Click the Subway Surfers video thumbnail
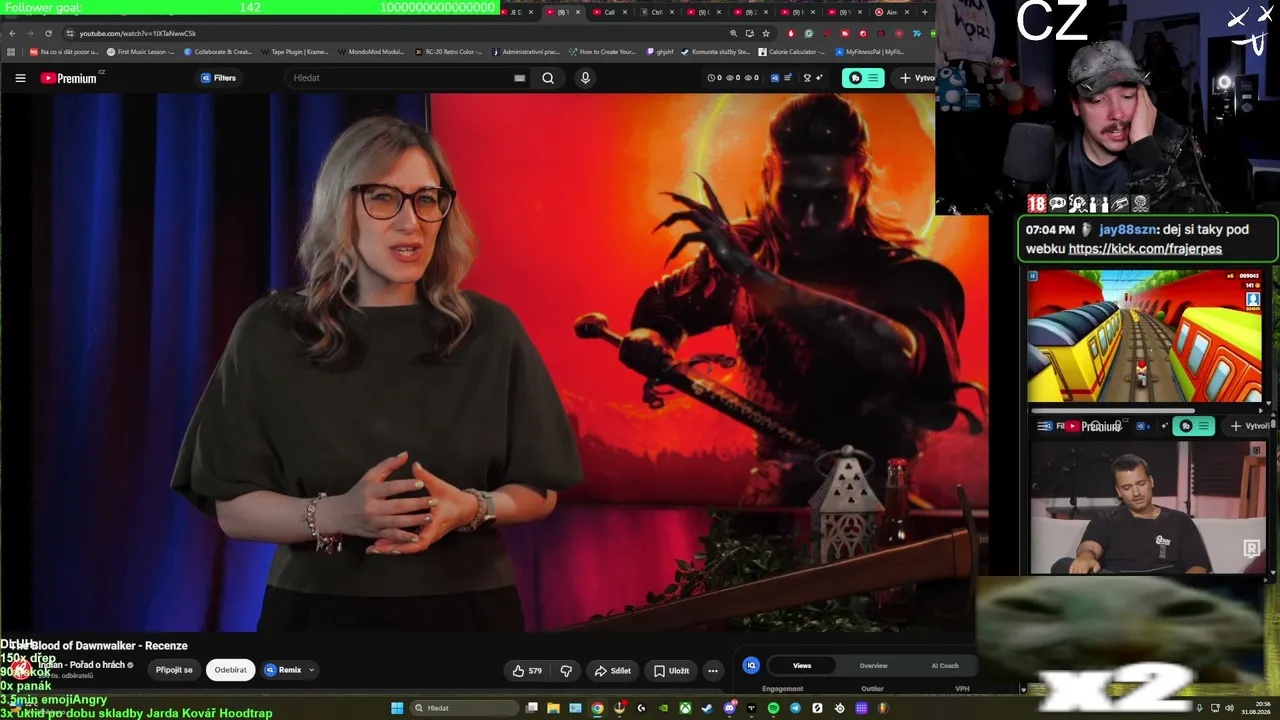The height and width of the screenshot is (720, 1280). pyautogui.click(x=1144, y=337)
